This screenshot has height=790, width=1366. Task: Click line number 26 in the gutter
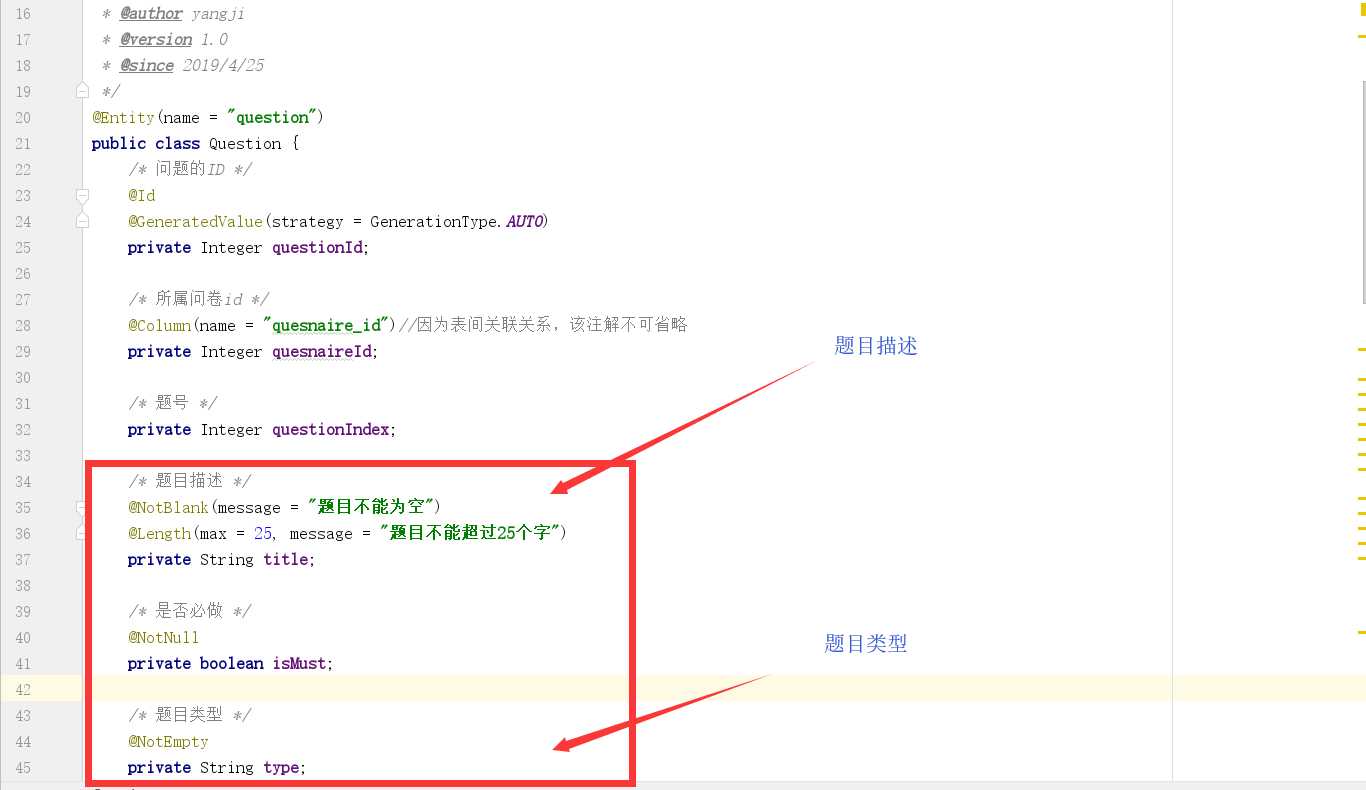click(x=23, y=273)
